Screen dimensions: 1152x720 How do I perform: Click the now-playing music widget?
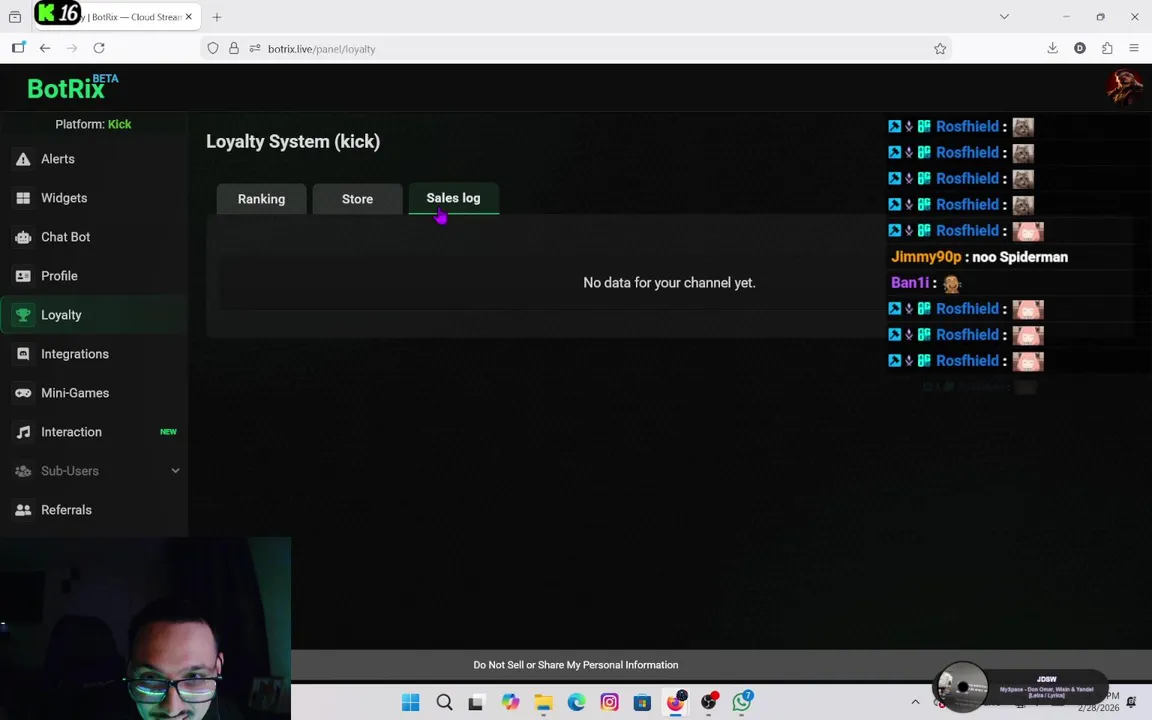pyautogui.click(x=1020, y=688)
